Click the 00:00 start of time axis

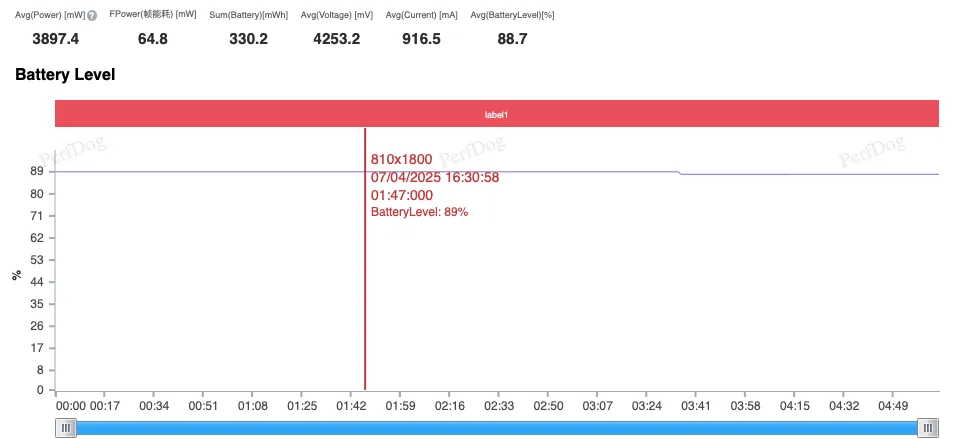[x=71, y=406]
